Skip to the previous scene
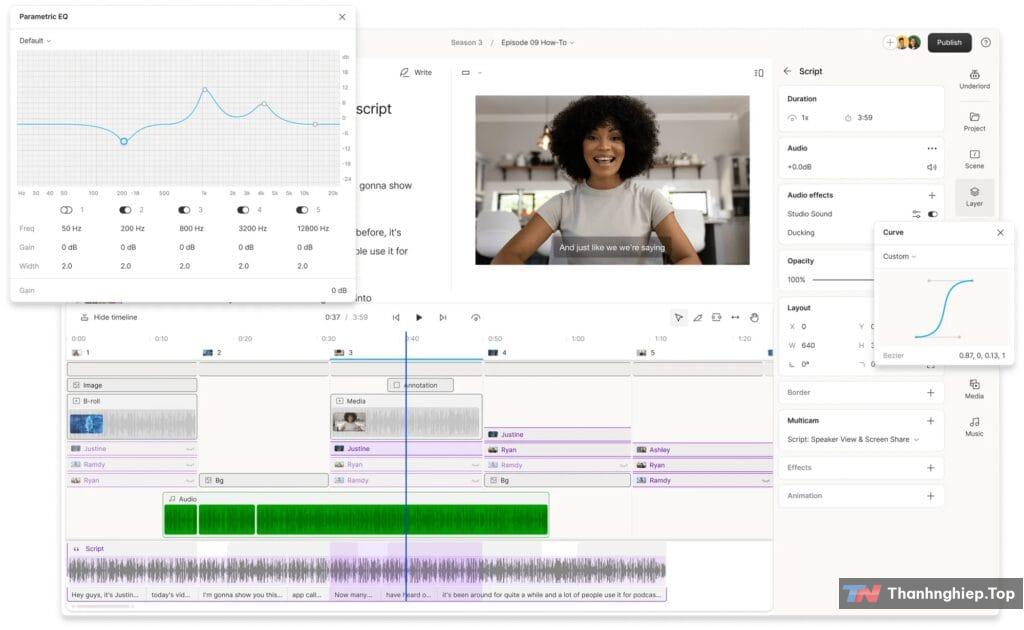1024x630 pixels. [x=396, y=317]
